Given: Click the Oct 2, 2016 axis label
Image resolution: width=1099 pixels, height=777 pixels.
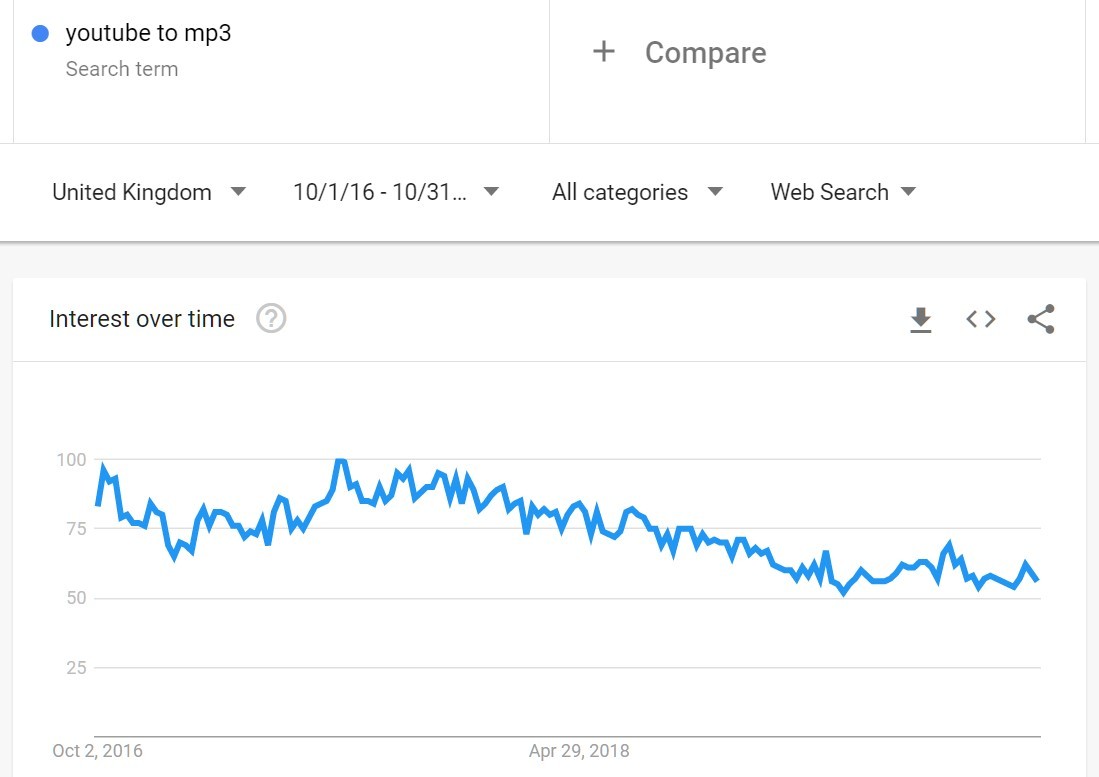Looking at the screenshot, I should [97, 751].
